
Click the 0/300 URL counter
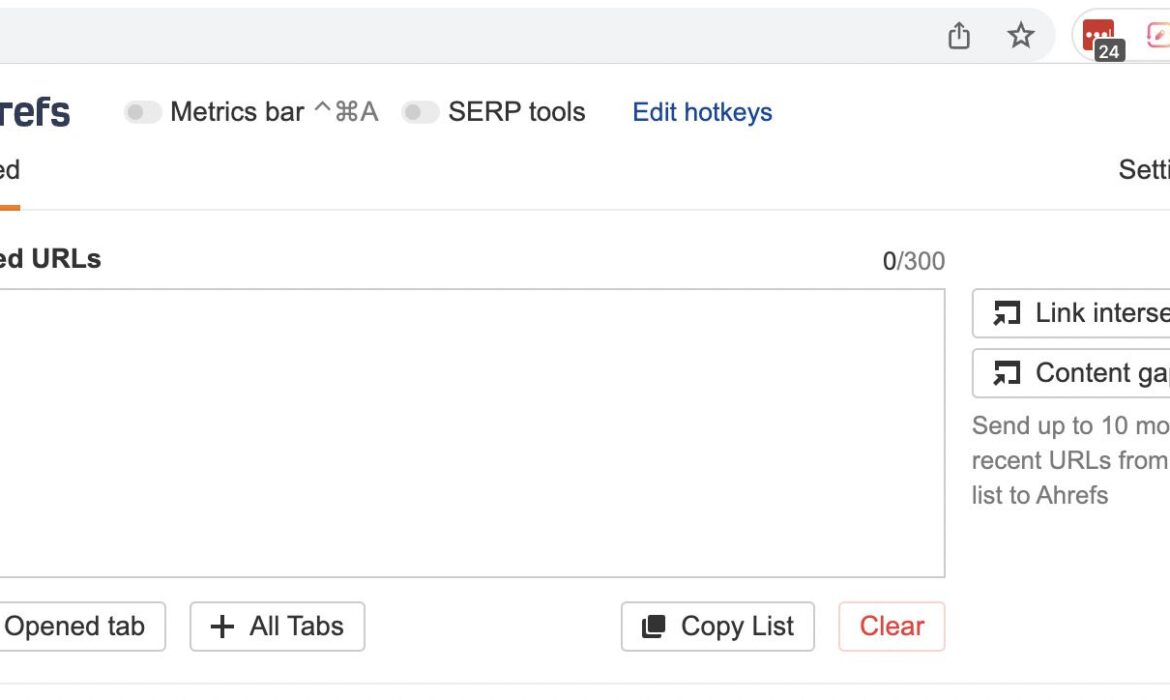point(913,262)
